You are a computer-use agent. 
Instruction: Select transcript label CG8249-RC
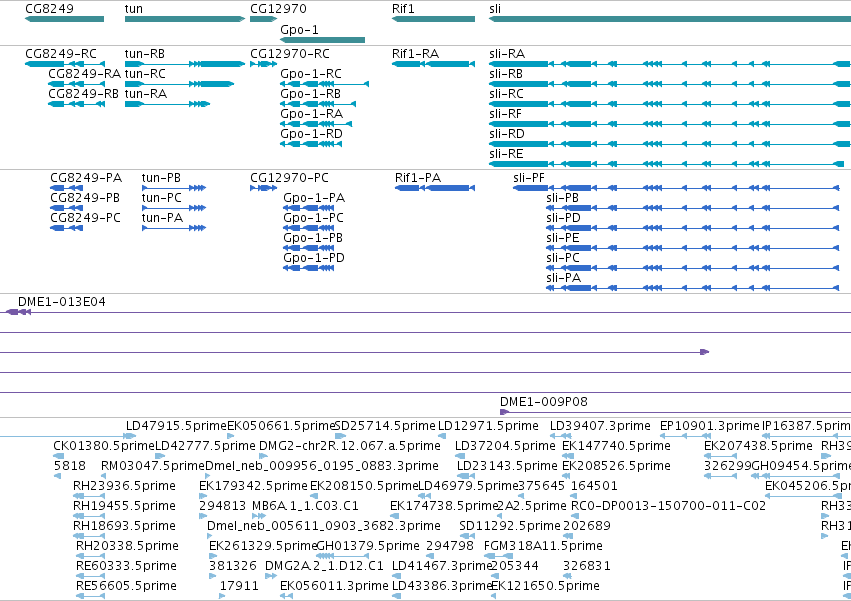tap(61, 54)
